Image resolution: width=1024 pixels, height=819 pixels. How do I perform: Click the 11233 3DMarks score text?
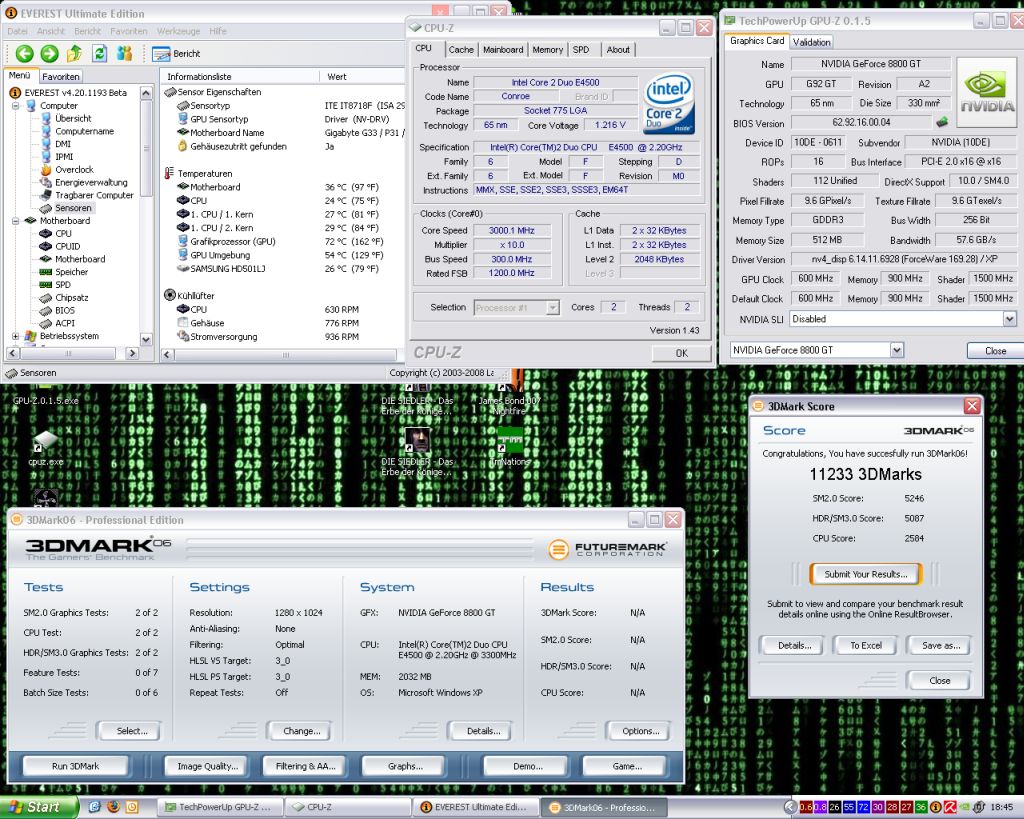click(x=865, y=474)
